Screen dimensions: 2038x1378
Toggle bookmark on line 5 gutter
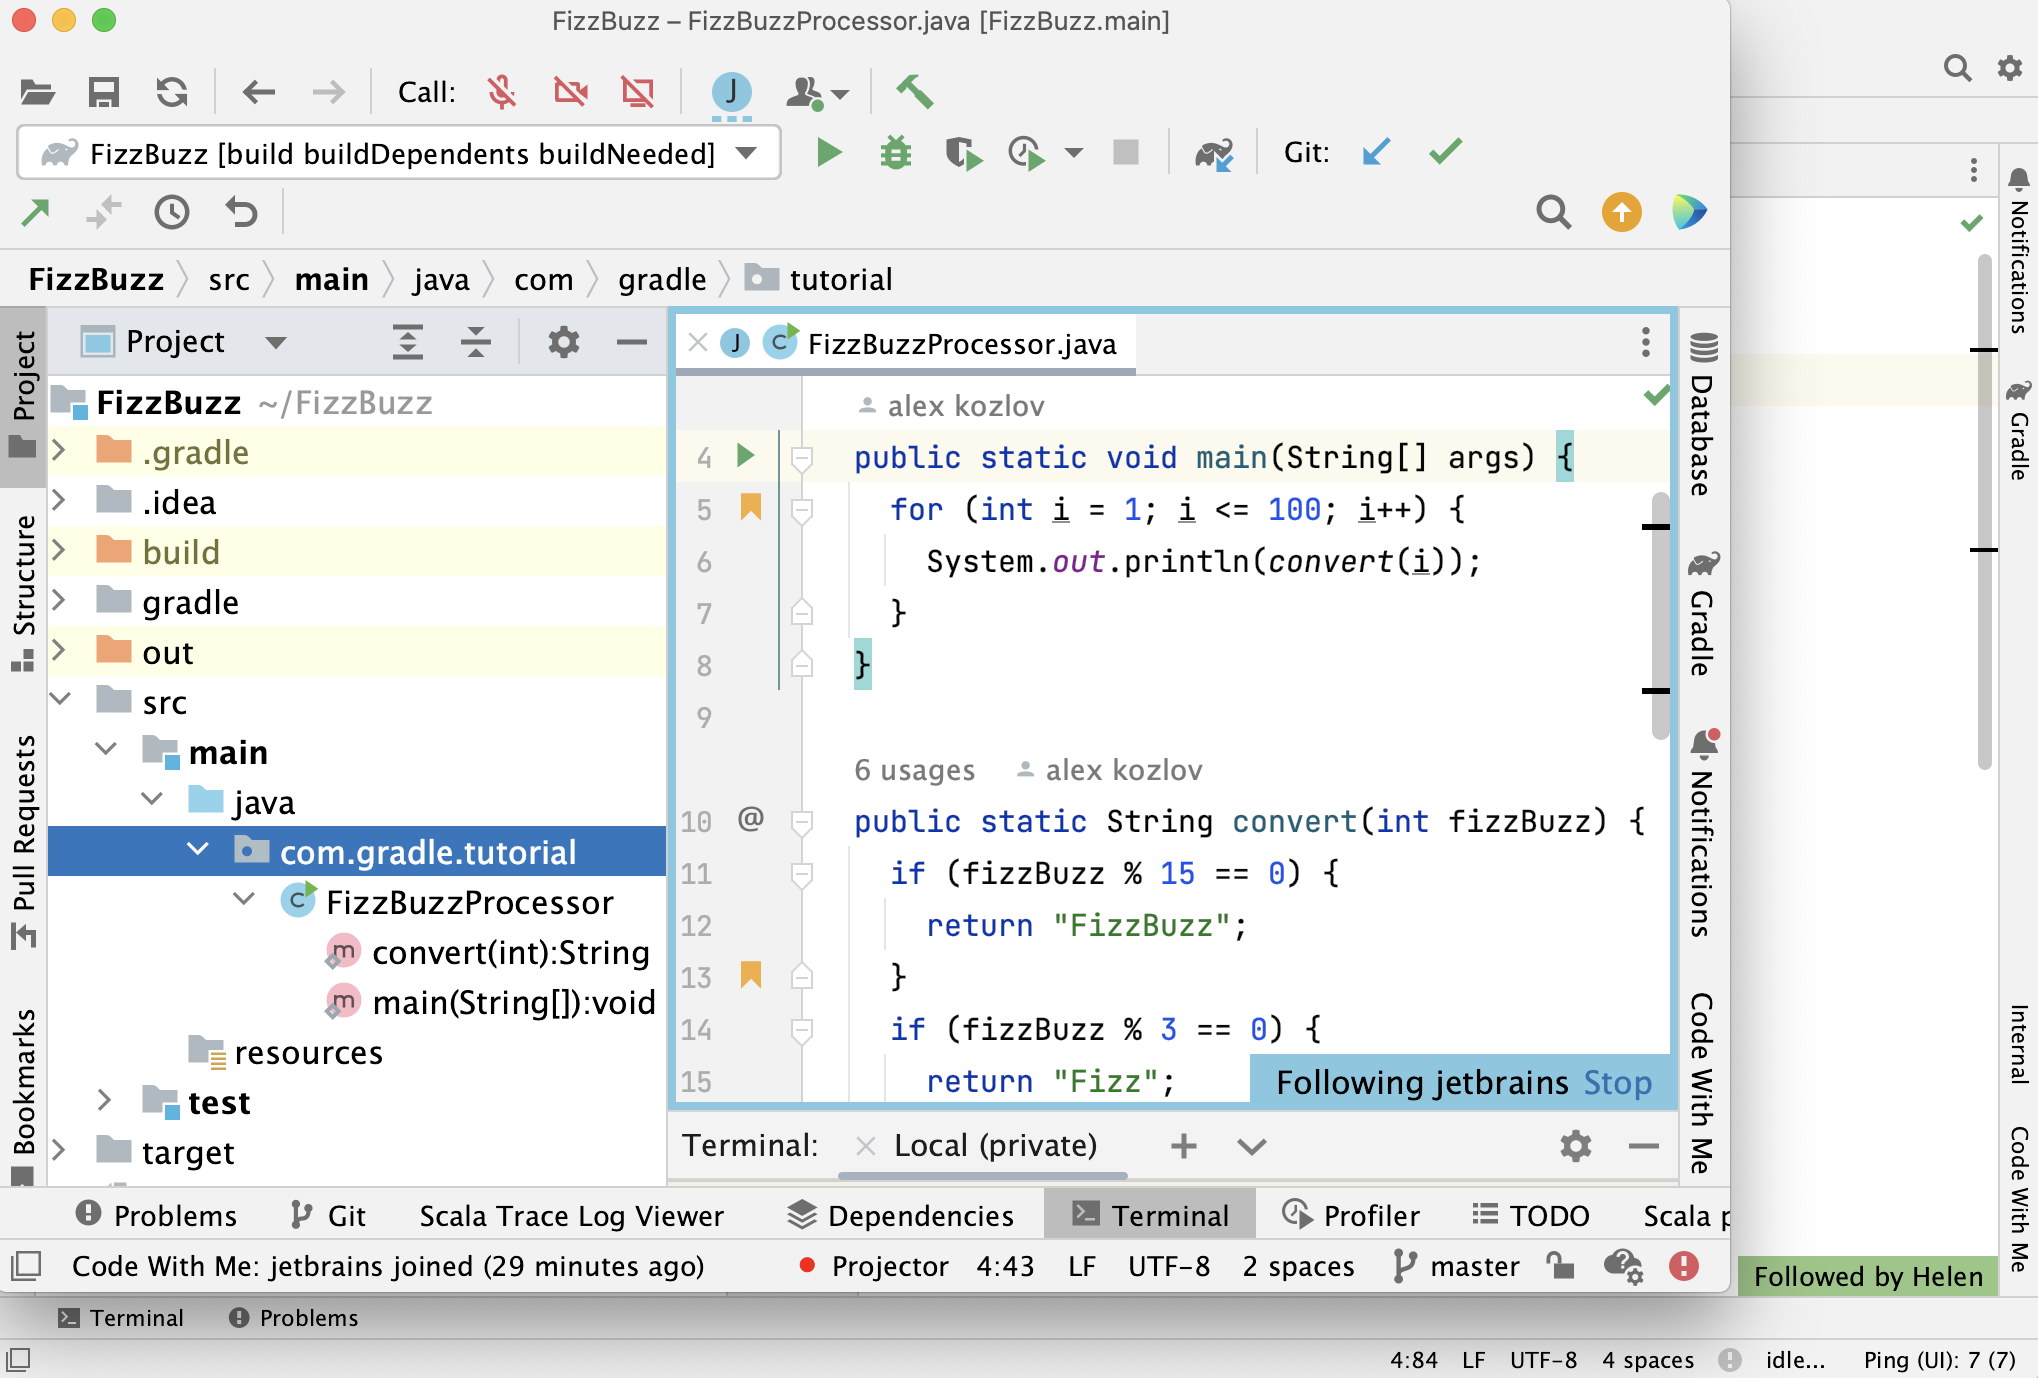coord(751,507)
